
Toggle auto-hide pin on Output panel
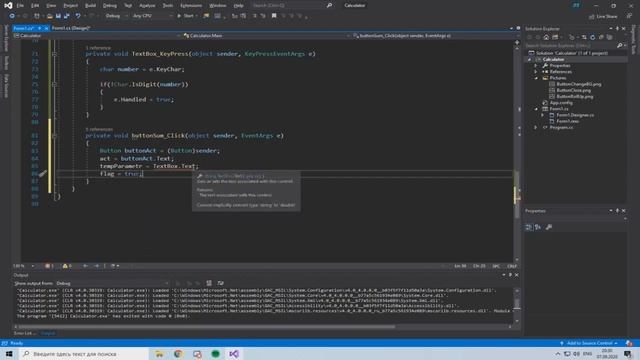point(510,275)
